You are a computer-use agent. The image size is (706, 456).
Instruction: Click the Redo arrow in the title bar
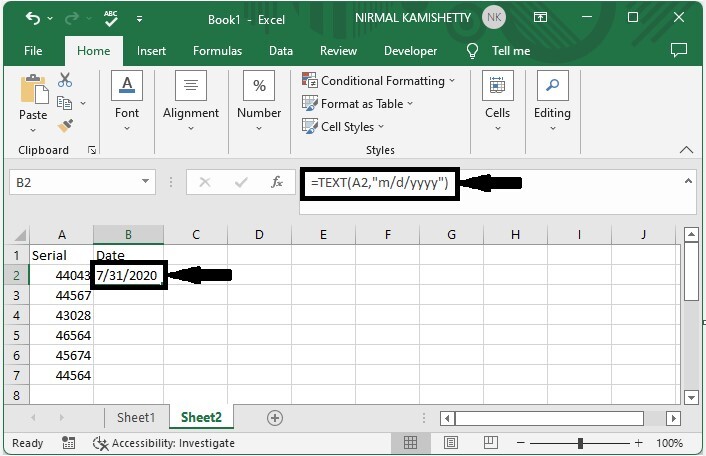click(72, 18)
